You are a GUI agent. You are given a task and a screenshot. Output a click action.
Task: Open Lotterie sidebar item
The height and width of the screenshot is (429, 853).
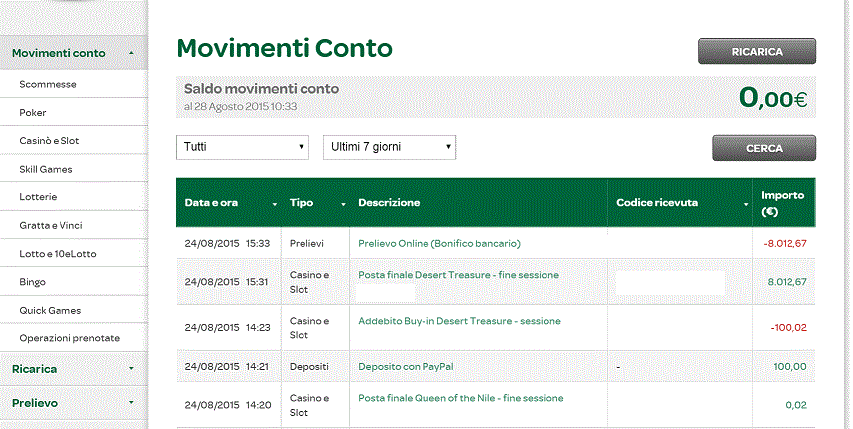click(38, 197)
